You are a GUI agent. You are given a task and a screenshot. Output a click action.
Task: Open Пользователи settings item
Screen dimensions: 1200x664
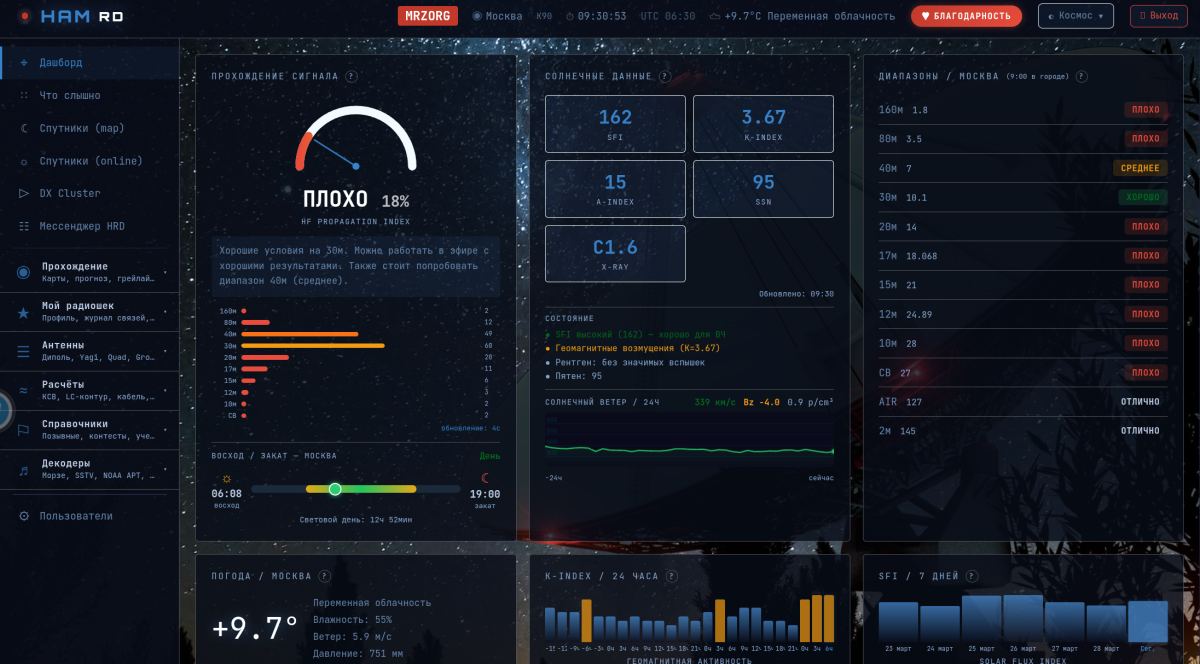90,516
